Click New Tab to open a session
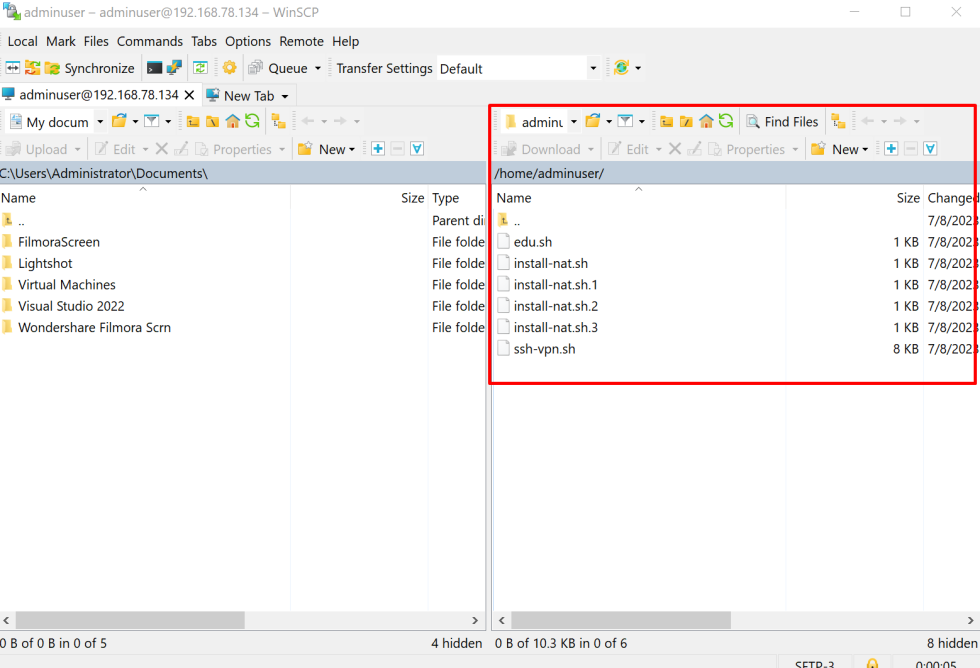980x668 pixels. [x=243, y=95]
